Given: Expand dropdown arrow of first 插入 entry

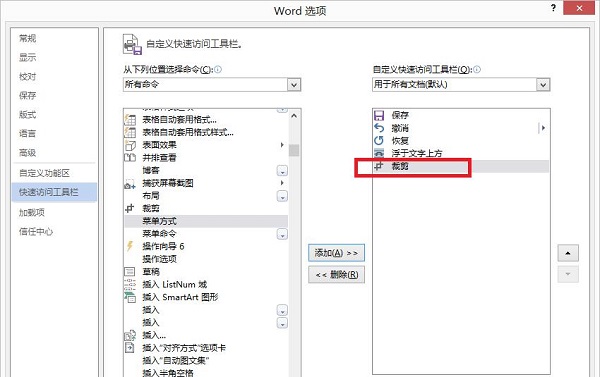Looking at the screenshot, I should [282, 310].
